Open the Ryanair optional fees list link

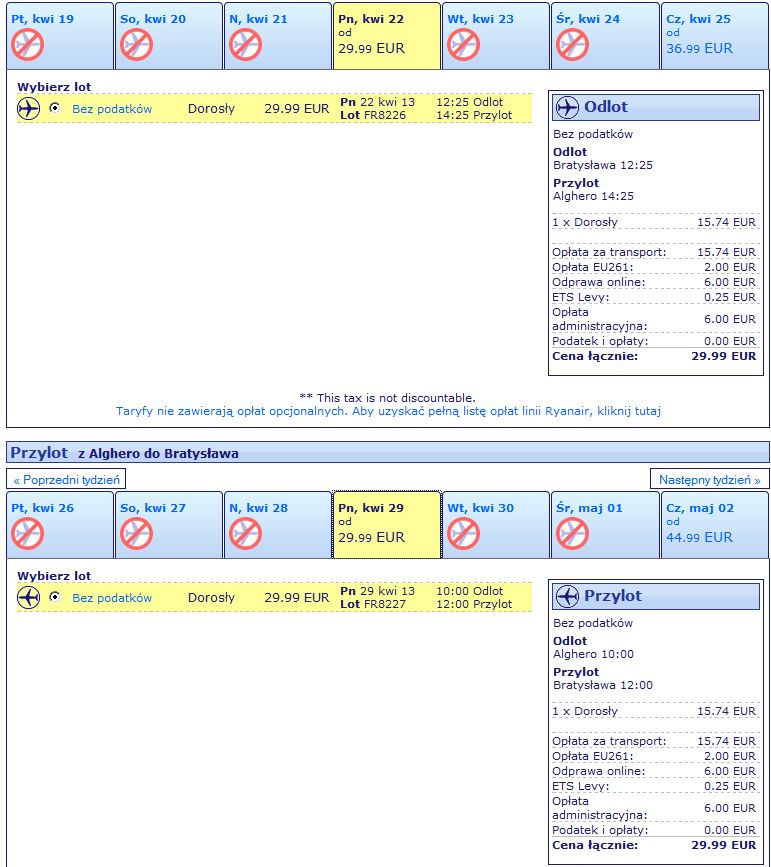(388, 411)
